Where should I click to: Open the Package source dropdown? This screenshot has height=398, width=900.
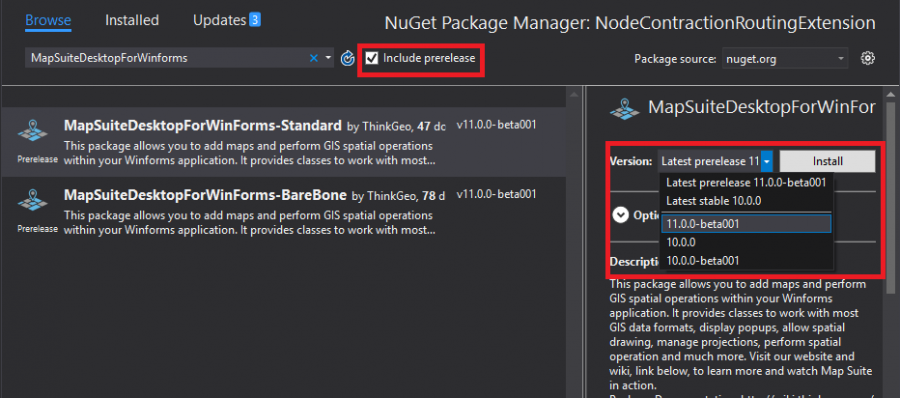[x=785, y=58]
